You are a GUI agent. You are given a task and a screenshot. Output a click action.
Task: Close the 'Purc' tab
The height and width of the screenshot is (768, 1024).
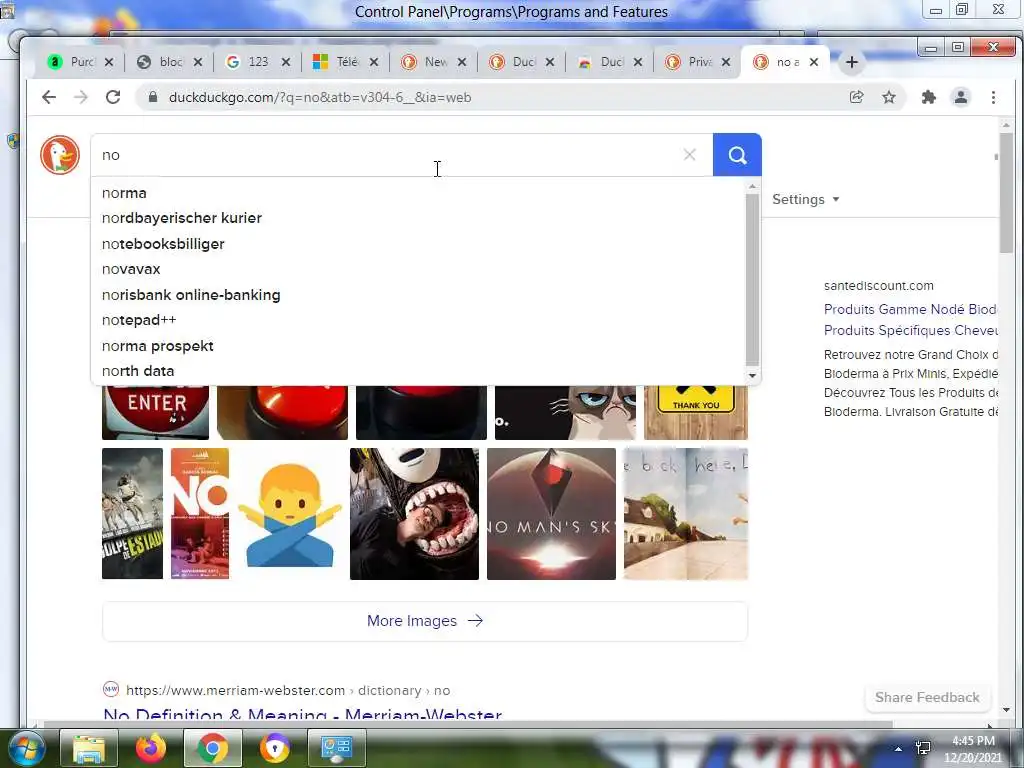(x=109, y=62)
